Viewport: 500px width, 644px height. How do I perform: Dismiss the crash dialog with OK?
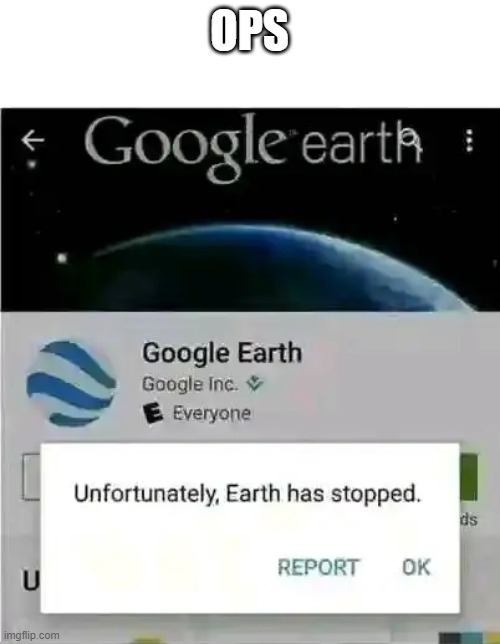click(416, 567)
